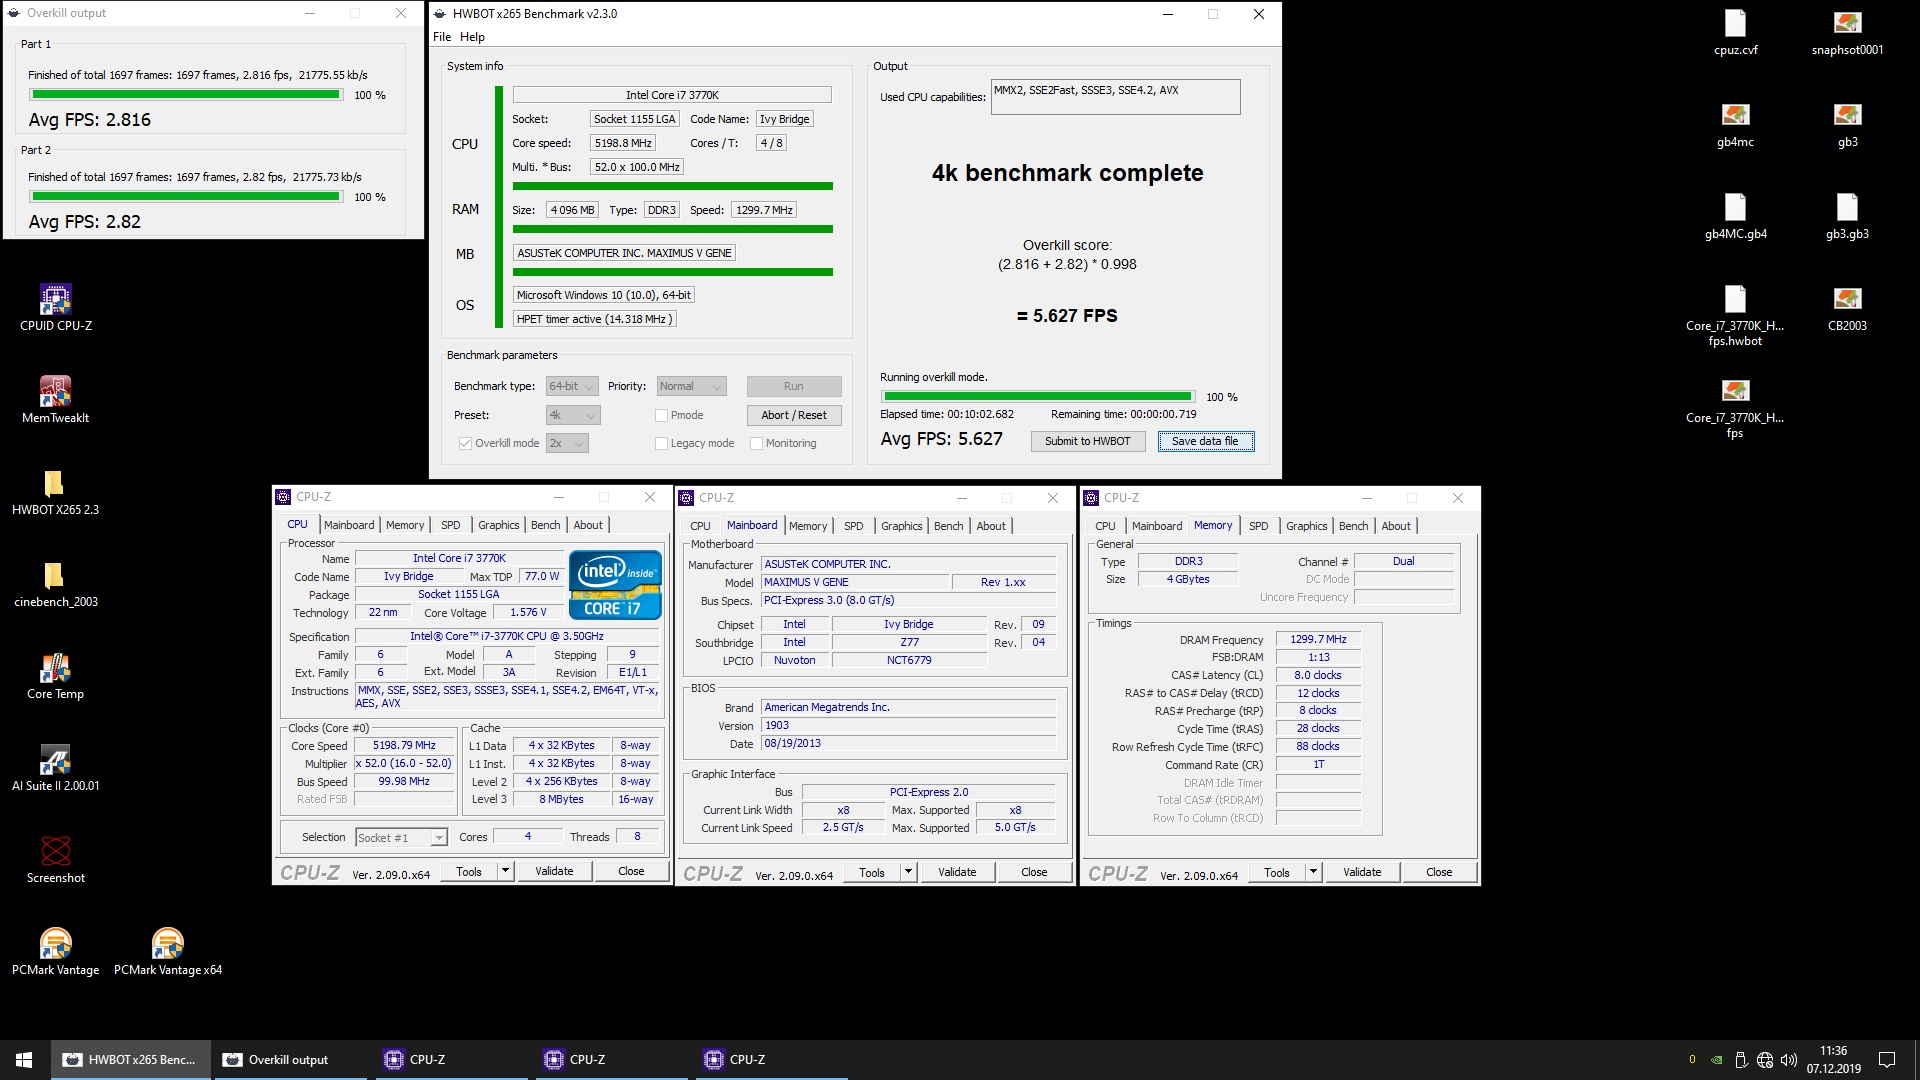Click Validate in first CPU-Z window

(x=554, y=871)
